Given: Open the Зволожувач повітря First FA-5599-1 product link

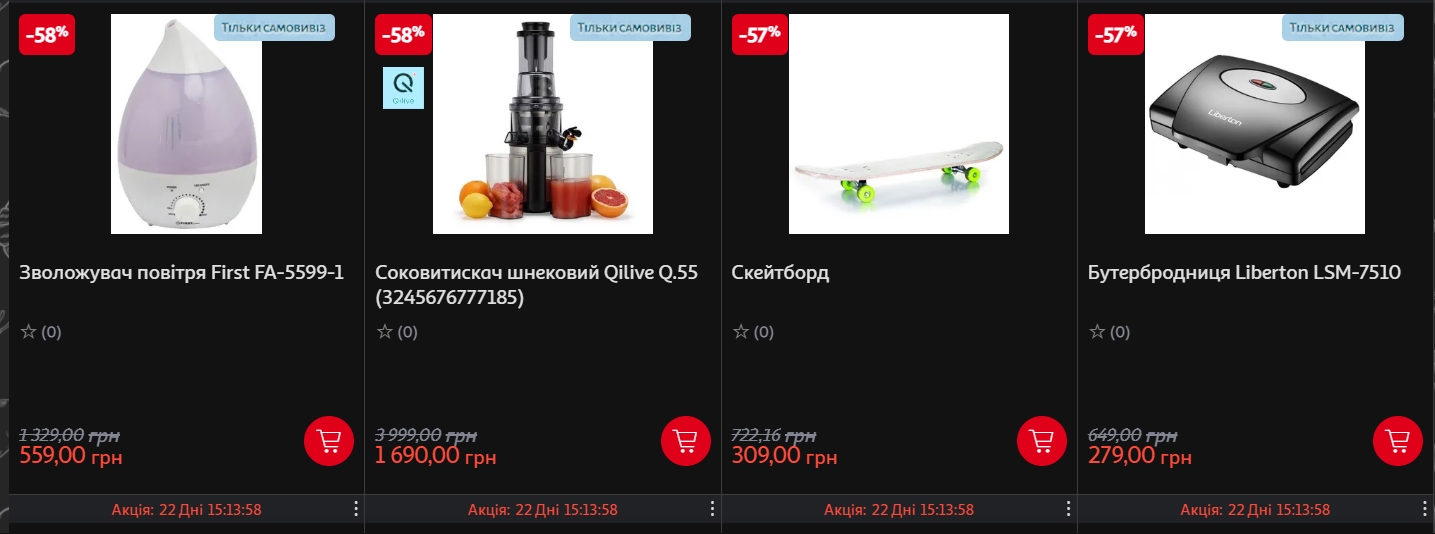Looking at the screenshot, I should pos(182,273).
